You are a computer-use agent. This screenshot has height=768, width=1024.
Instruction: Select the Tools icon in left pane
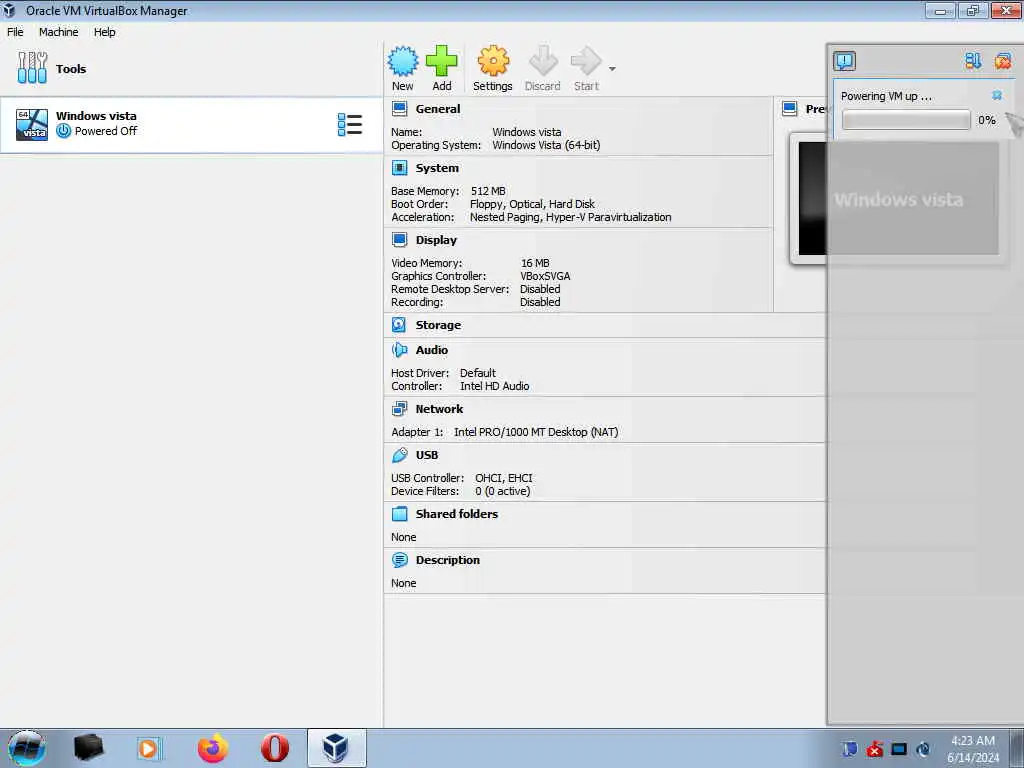coord(32,68)
